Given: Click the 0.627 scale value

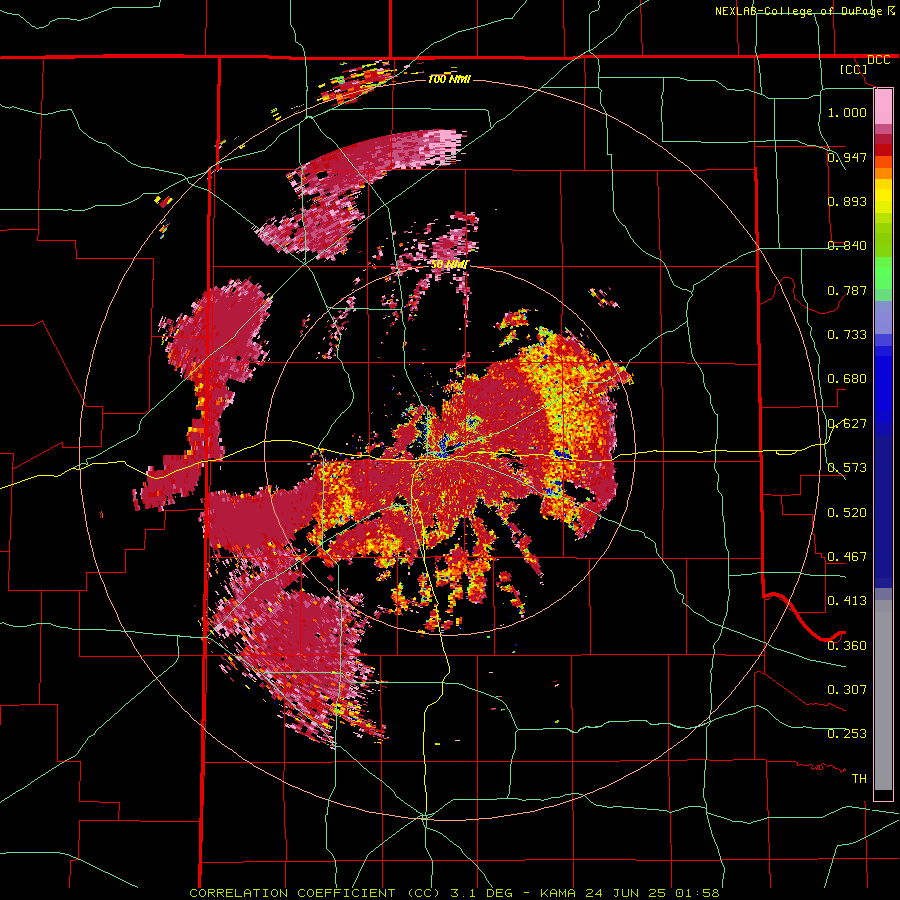Looking at the screenshot, I should pyautogui.click(x=847, y=424).
